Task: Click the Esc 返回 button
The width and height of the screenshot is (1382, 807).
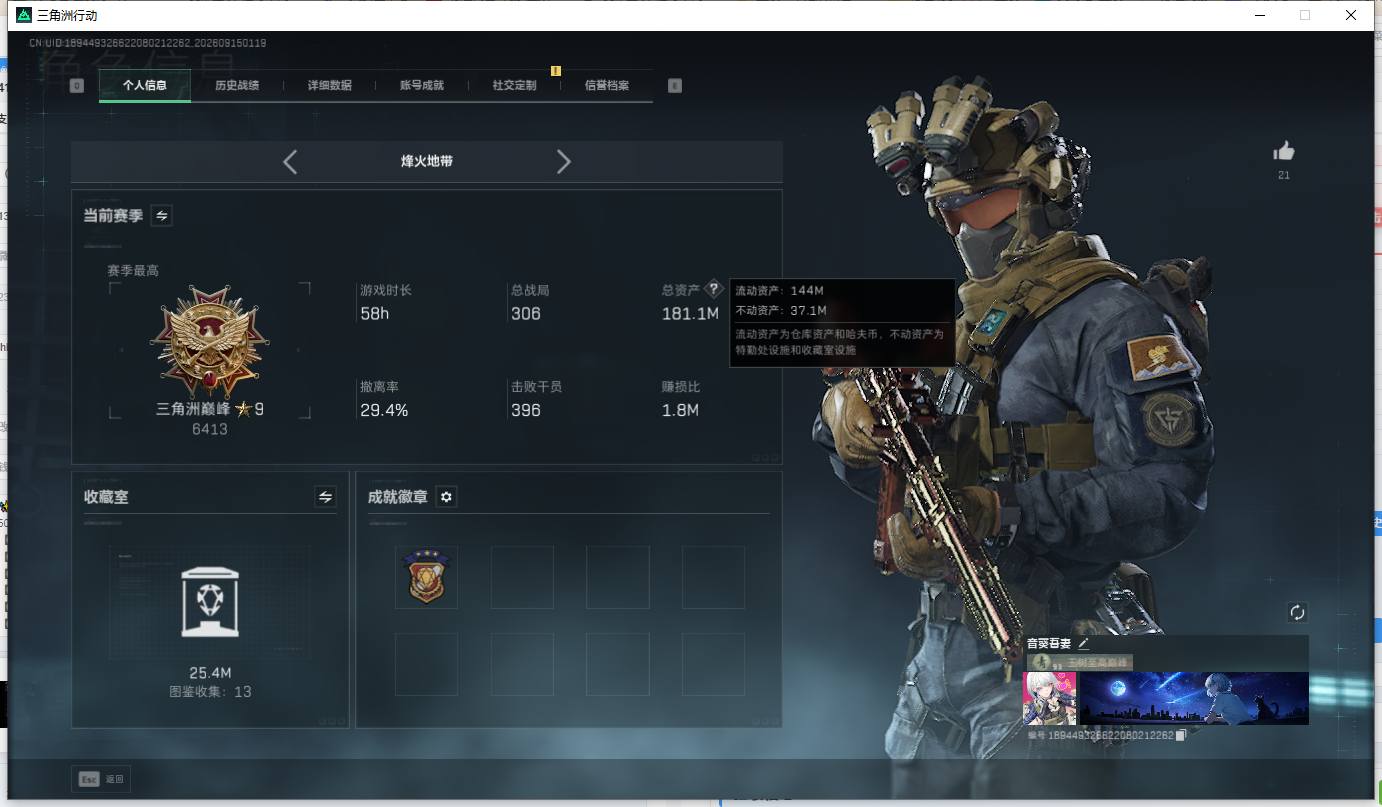Action: click(x=100, y=779)
